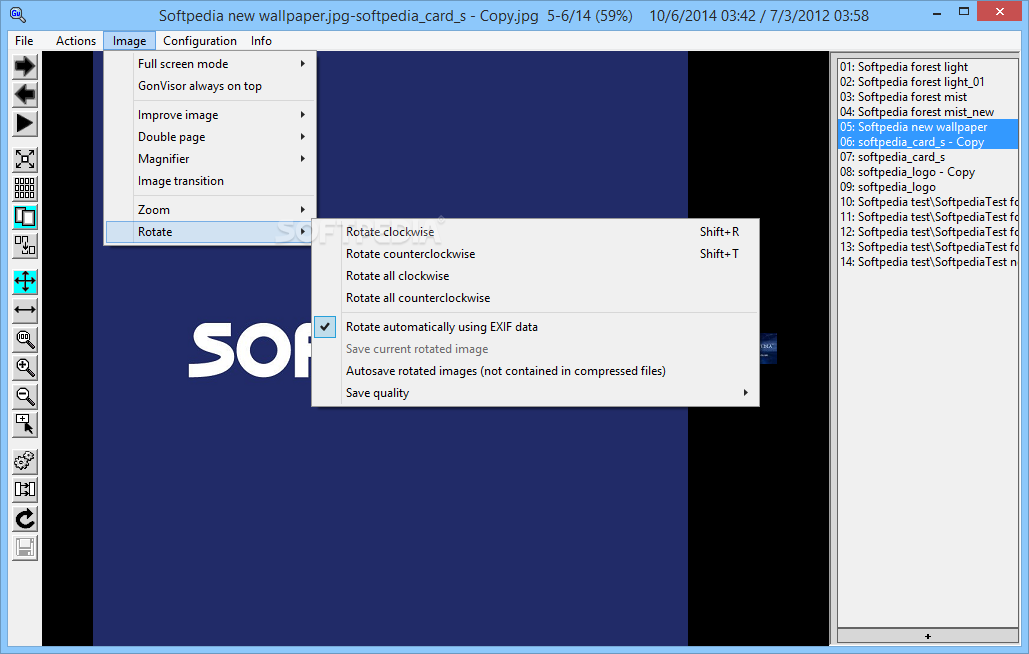The height and width of the screenshot is (654, 1029).
Task: Select file list entry 11: Softpedia test
Action: point(928,217)
